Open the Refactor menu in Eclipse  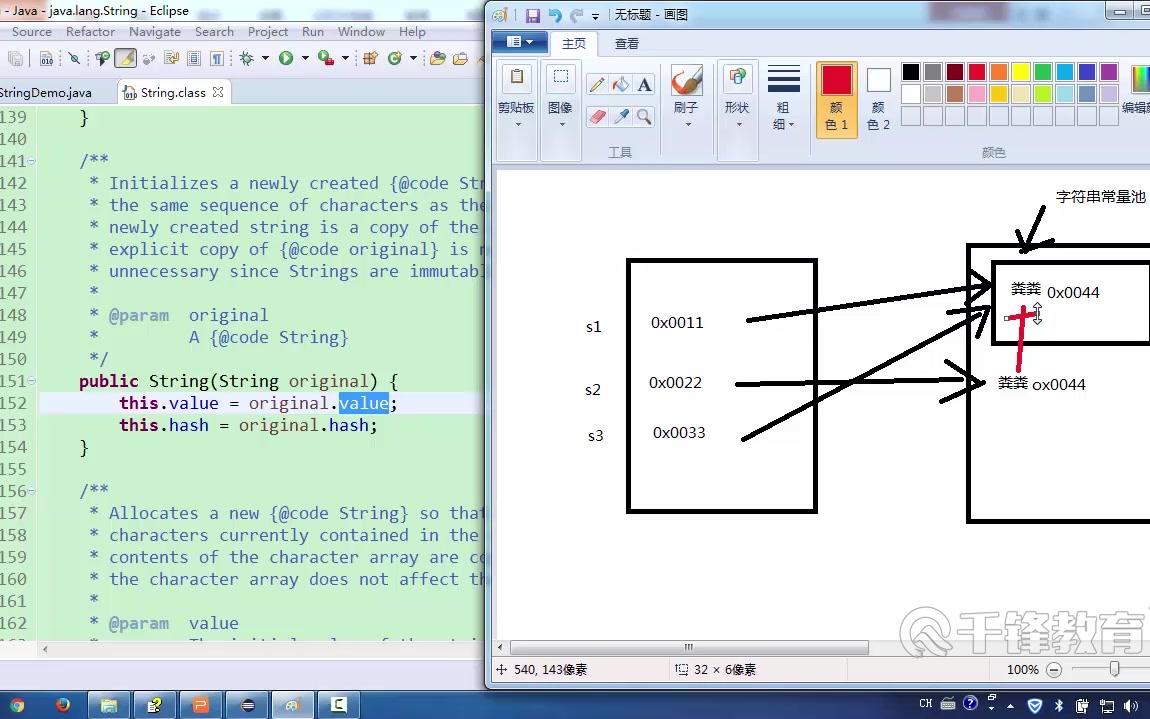point(90,31)
